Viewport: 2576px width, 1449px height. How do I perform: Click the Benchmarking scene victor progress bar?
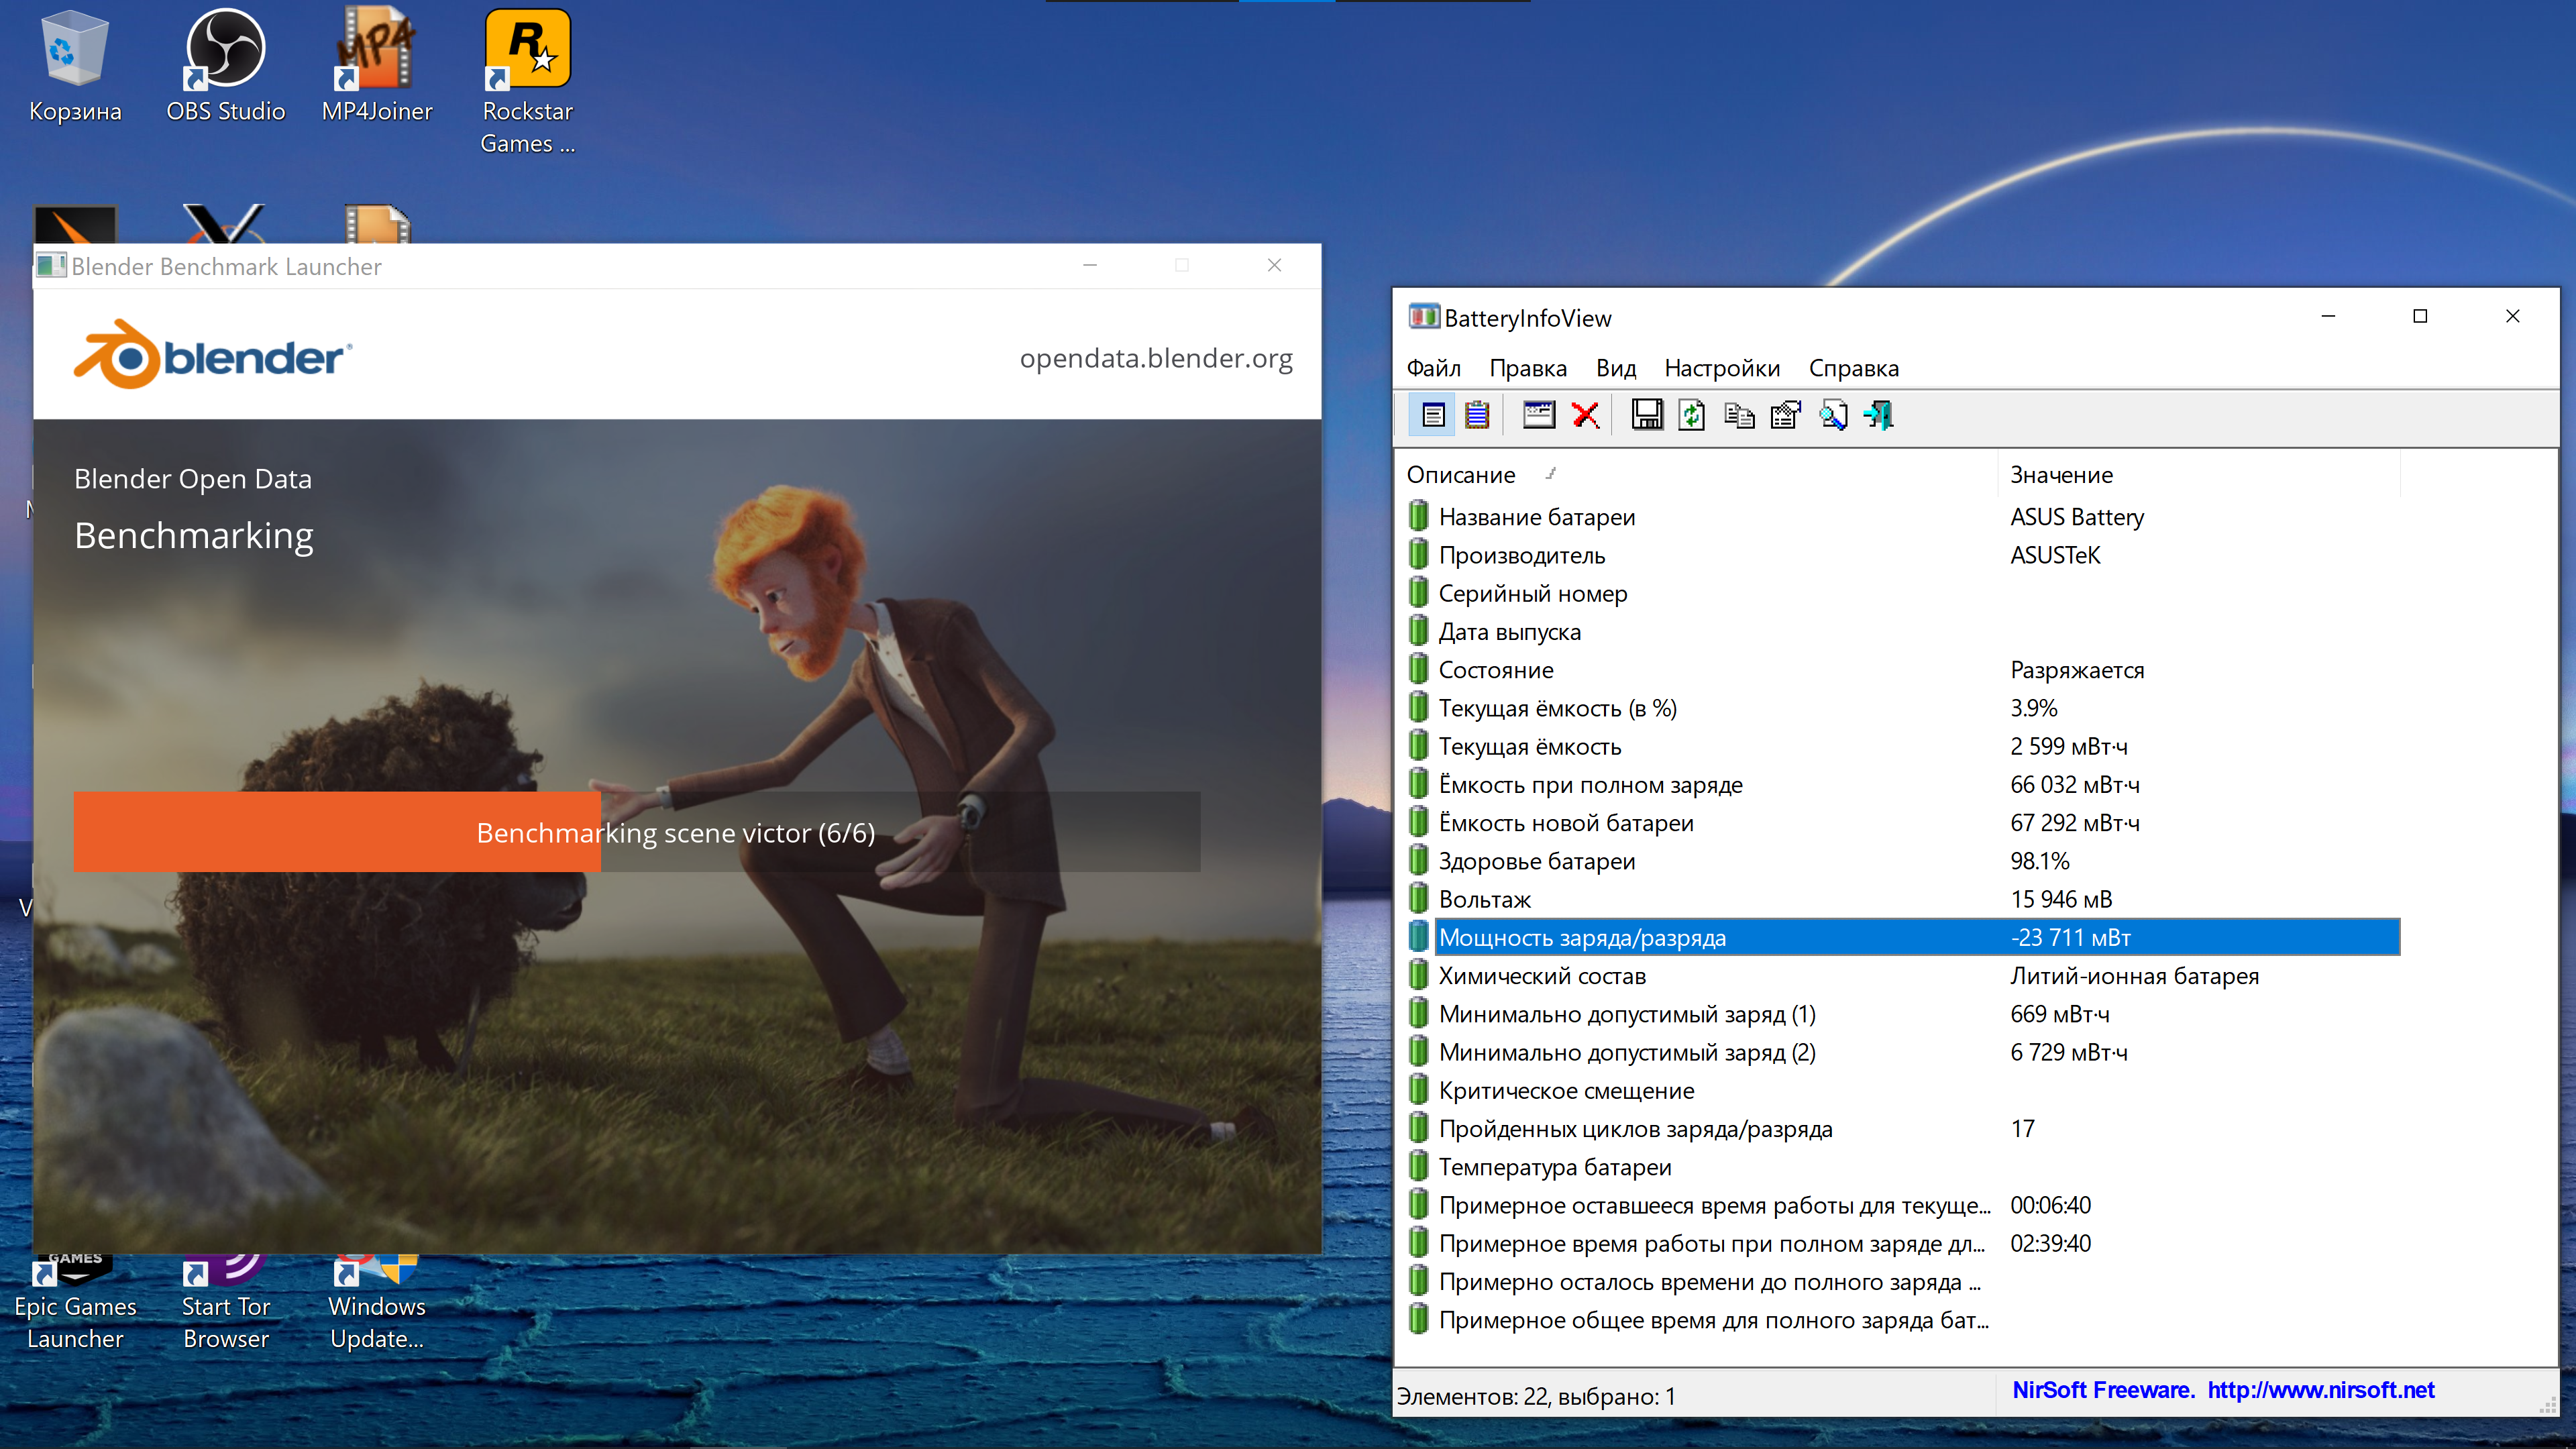[636, 832]
